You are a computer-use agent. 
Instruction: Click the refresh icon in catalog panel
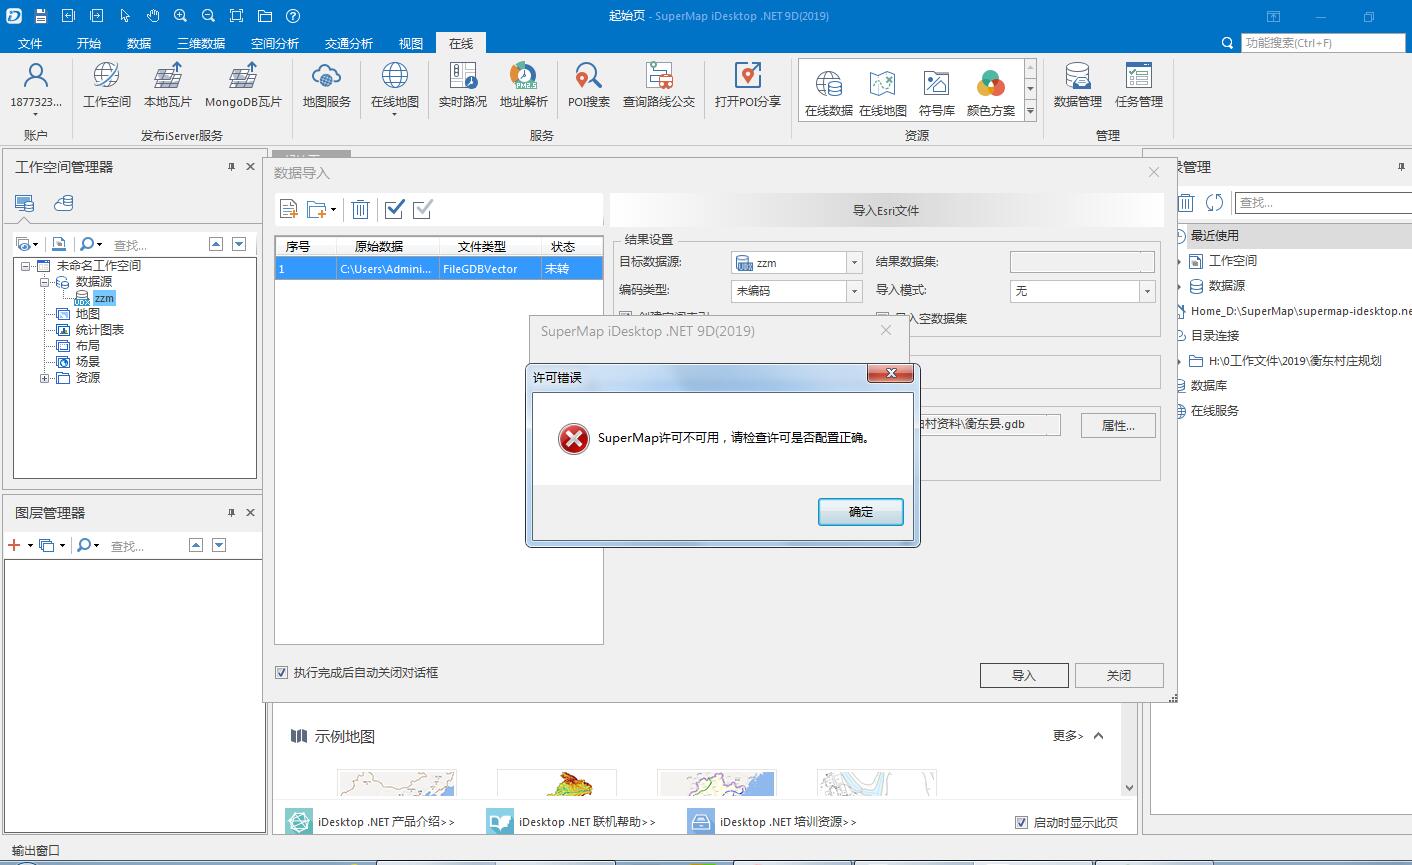click(1214, 203)
